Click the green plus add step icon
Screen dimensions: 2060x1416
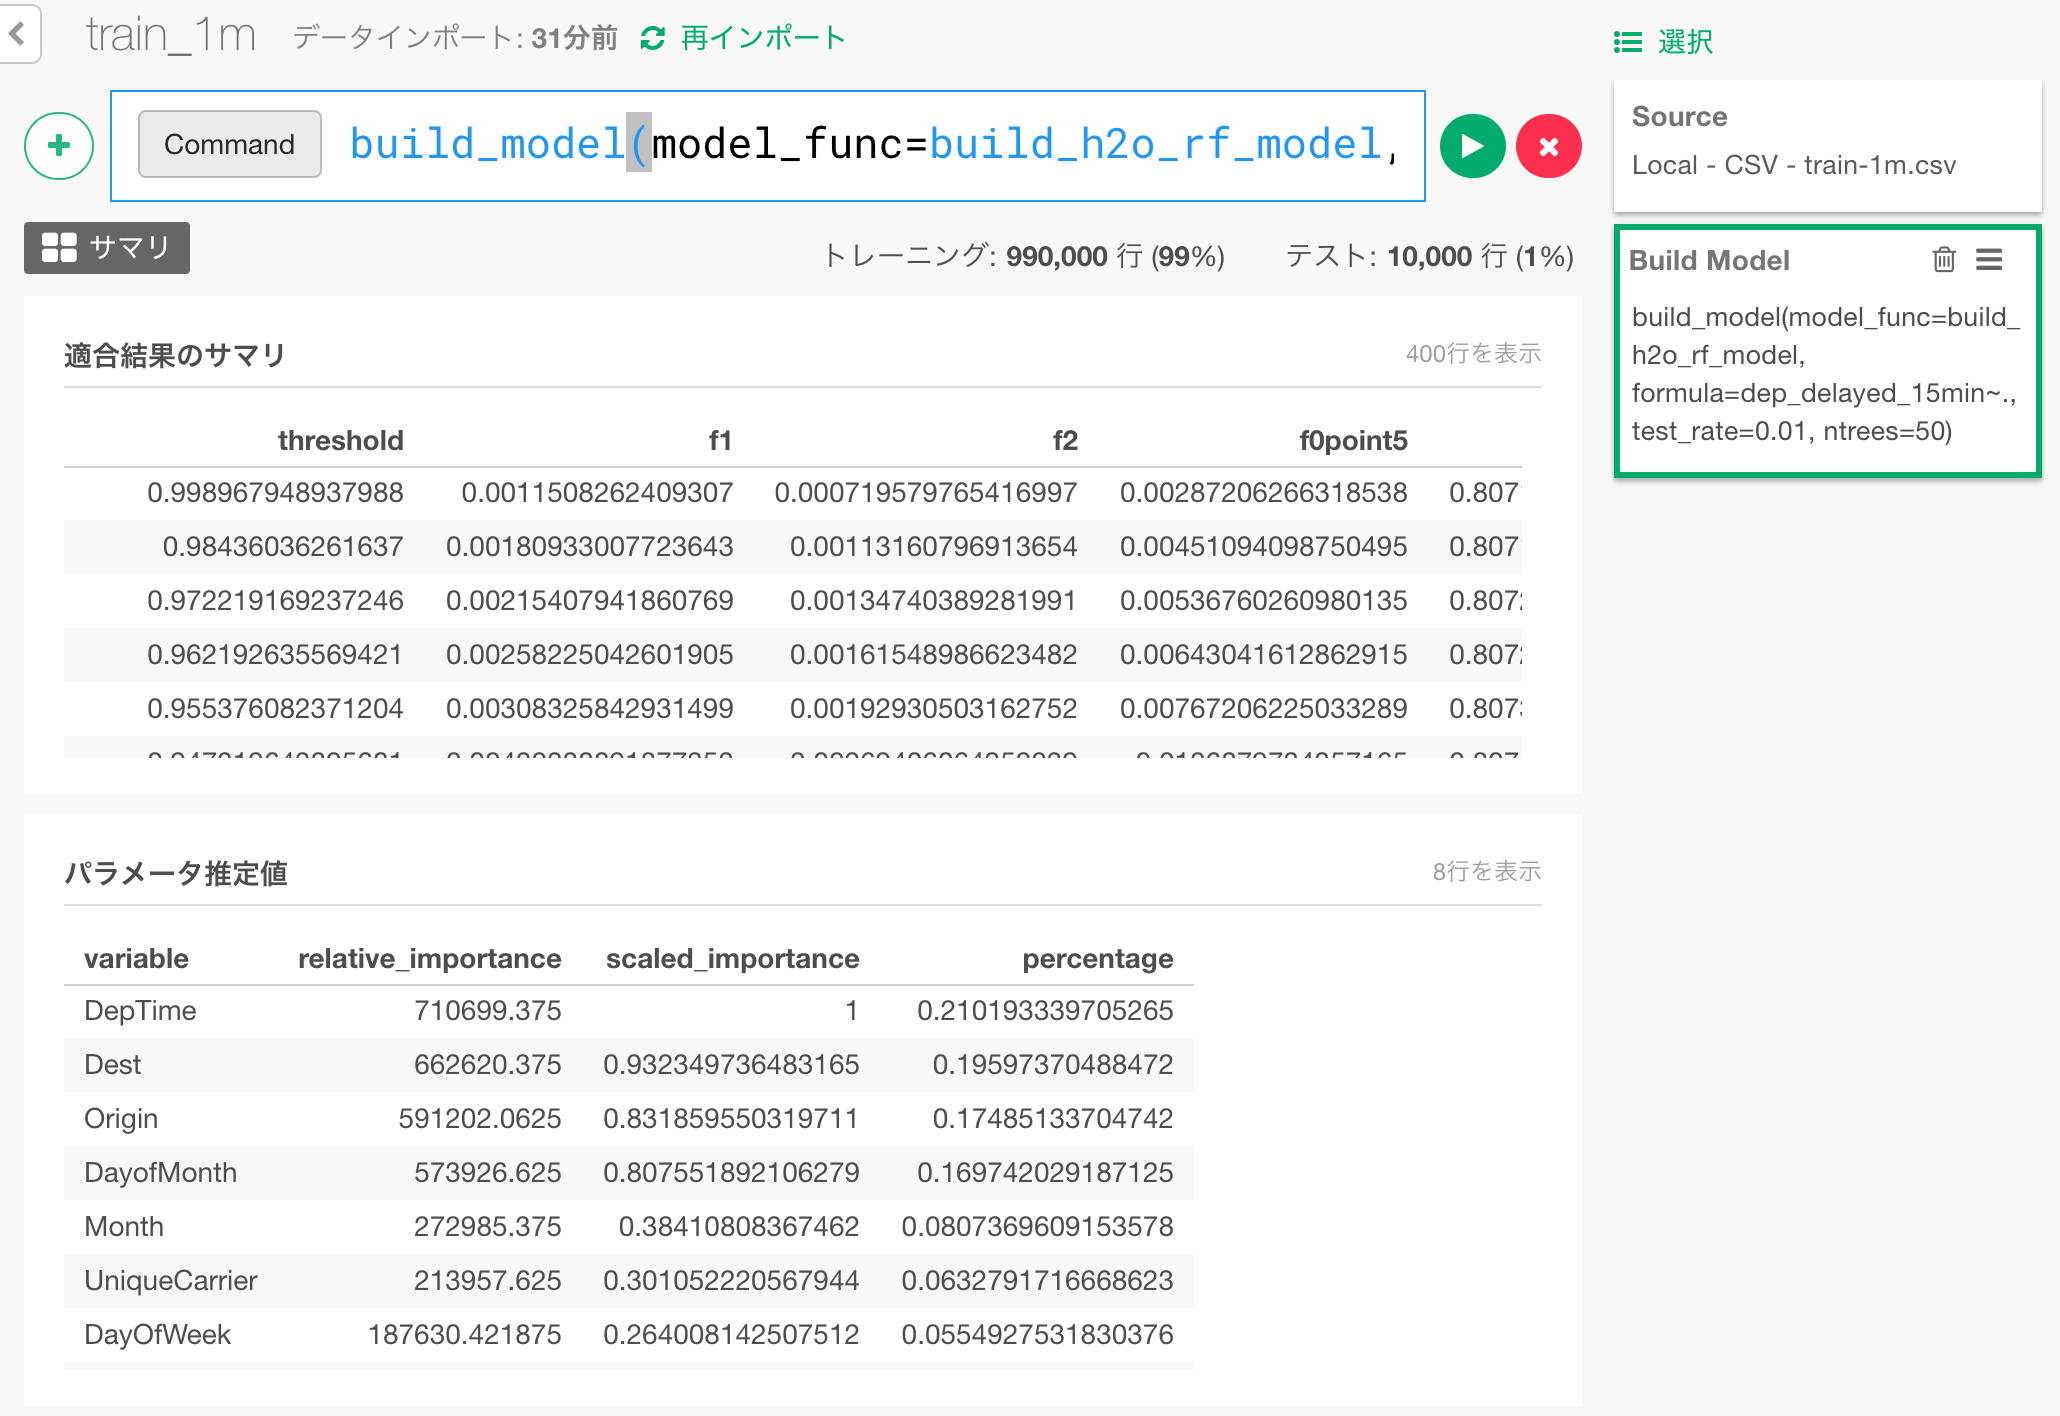tap(59, 146)
